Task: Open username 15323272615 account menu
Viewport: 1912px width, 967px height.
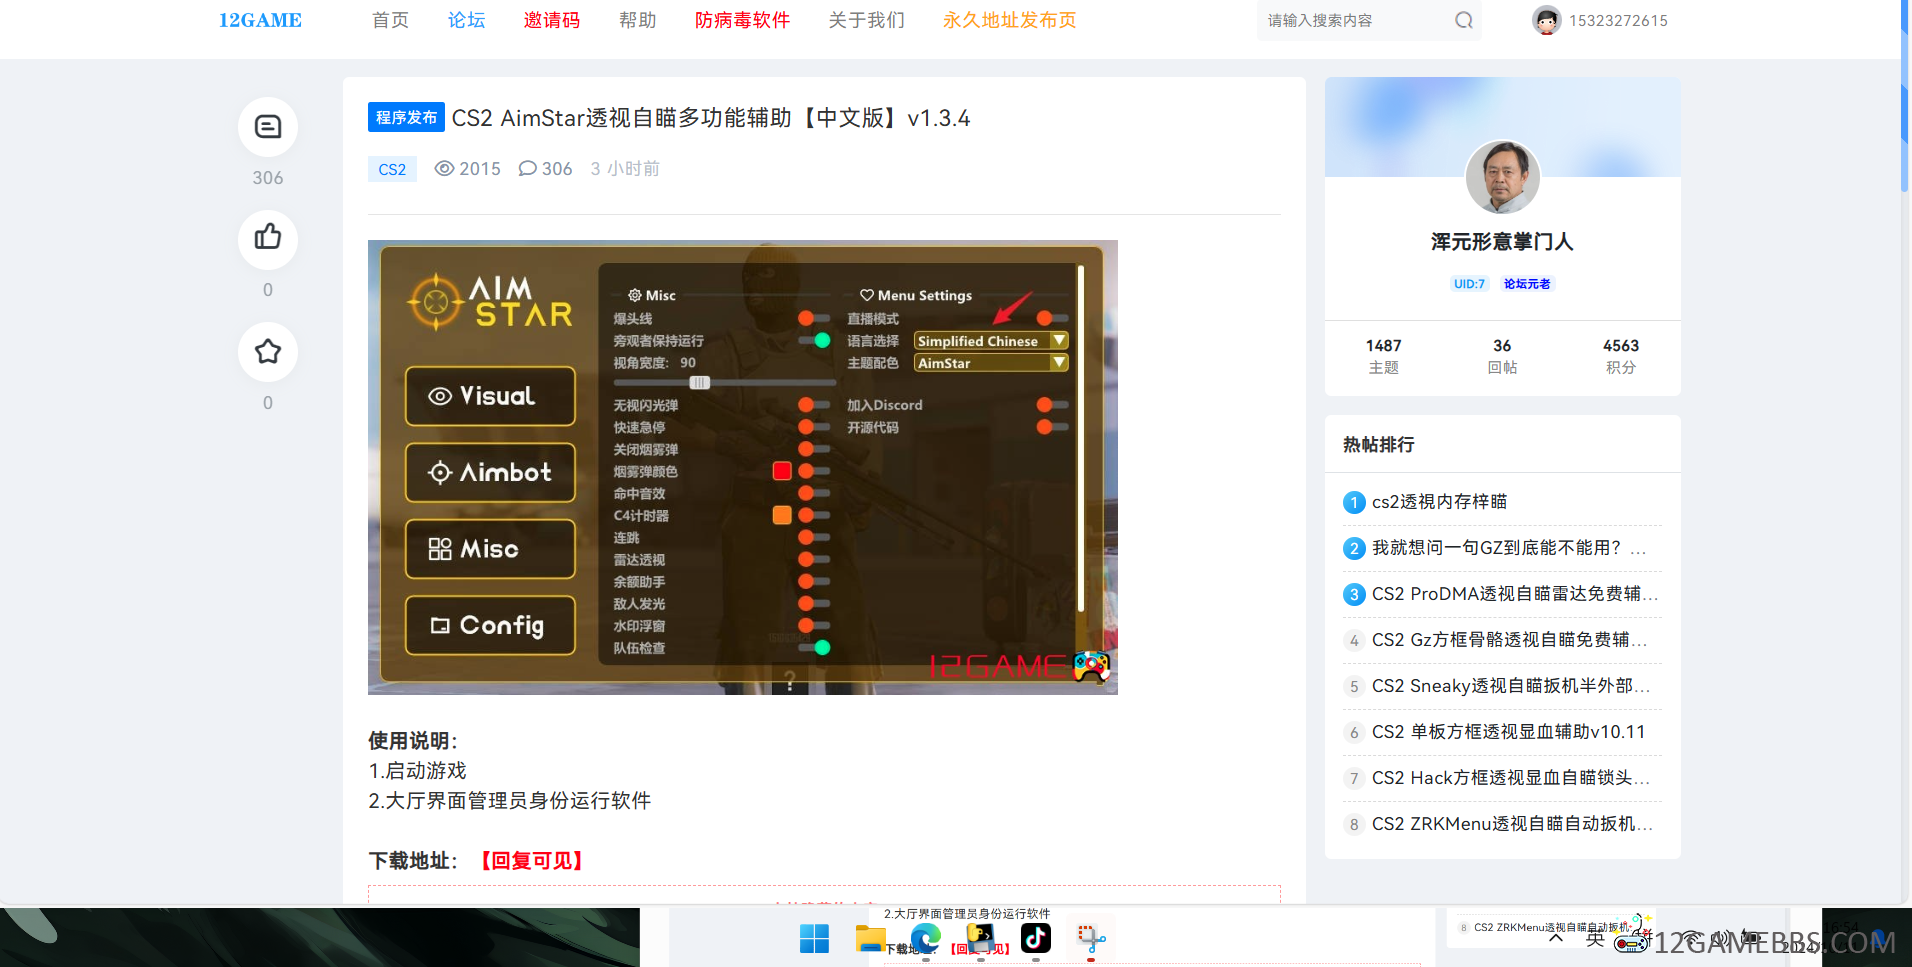Action: pyautogui.click(x=1618, y=20)
